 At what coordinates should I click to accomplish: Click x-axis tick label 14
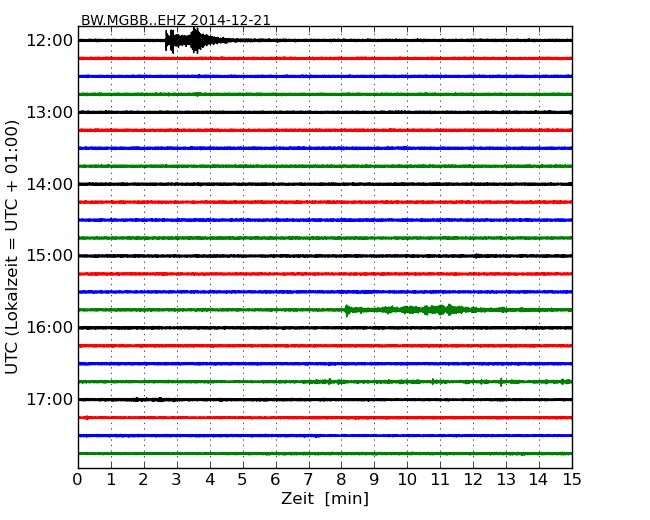538,480
